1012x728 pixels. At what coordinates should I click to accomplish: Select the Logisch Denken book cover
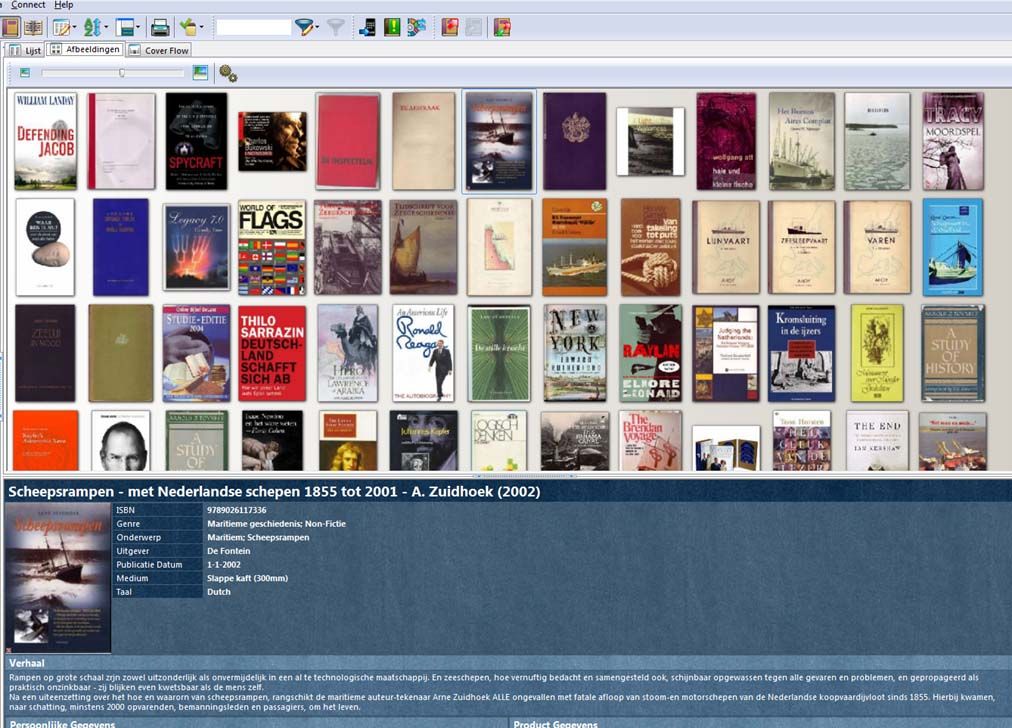point(499,441)
